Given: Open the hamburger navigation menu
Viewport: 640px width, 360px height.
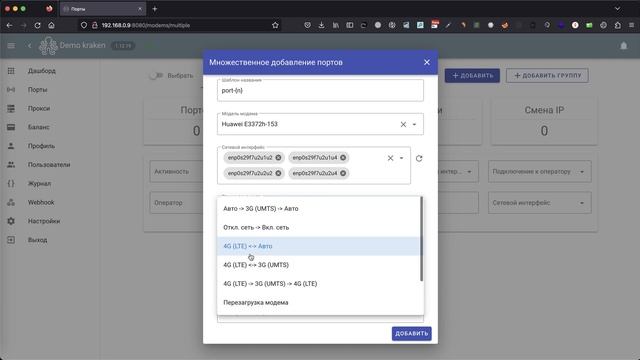Looking at the screenshot, I should click(11, 45).
